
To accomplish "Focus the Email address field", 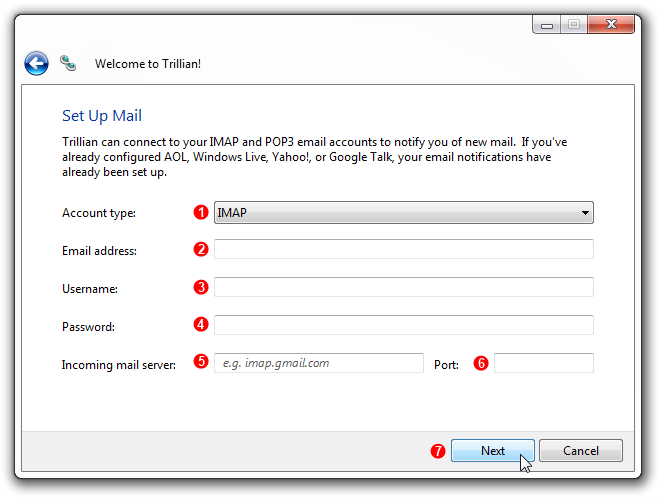I will [404, 249].
